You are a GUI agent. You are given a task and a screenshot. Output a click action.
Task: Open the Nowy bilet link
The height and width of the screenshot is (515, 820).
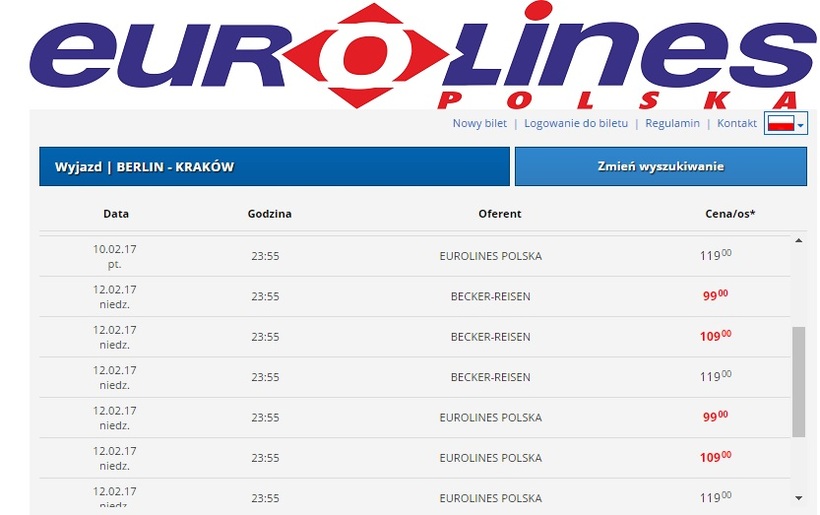pos(480,123)
